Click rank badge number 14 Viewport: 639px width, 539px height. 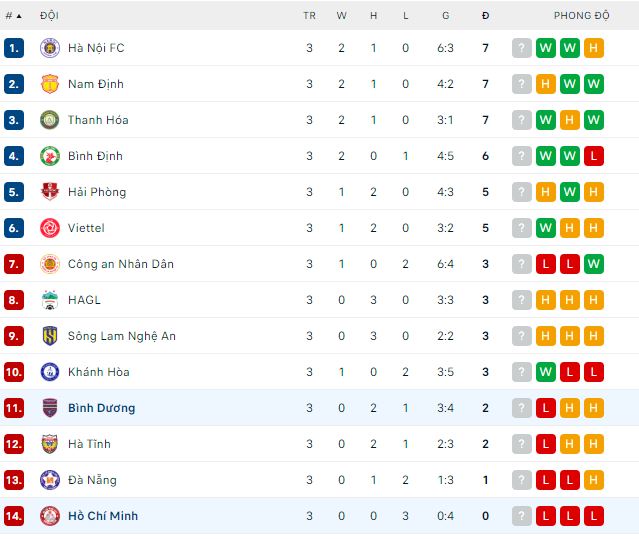click(x=14, y=516)
